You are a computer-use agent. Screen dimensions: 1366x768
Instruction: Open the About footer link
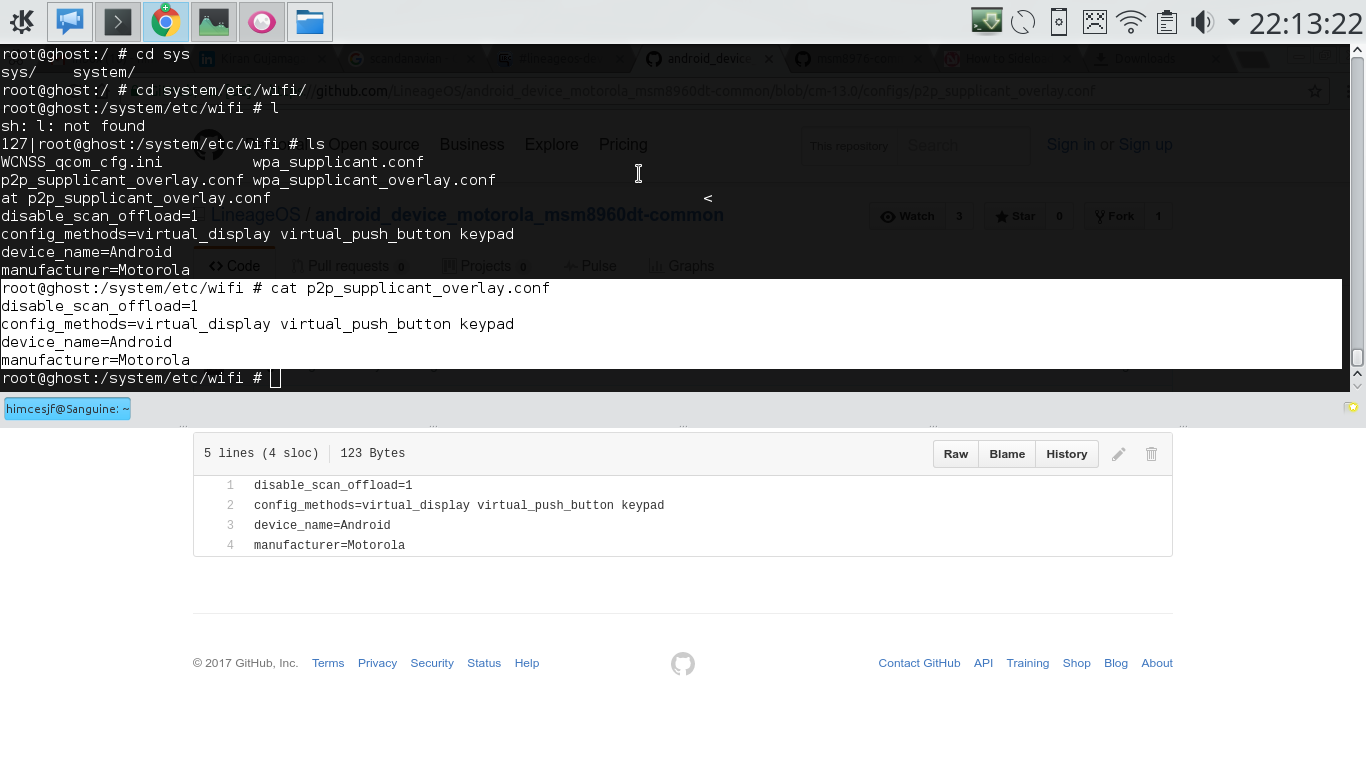[x=1157, y=663]
